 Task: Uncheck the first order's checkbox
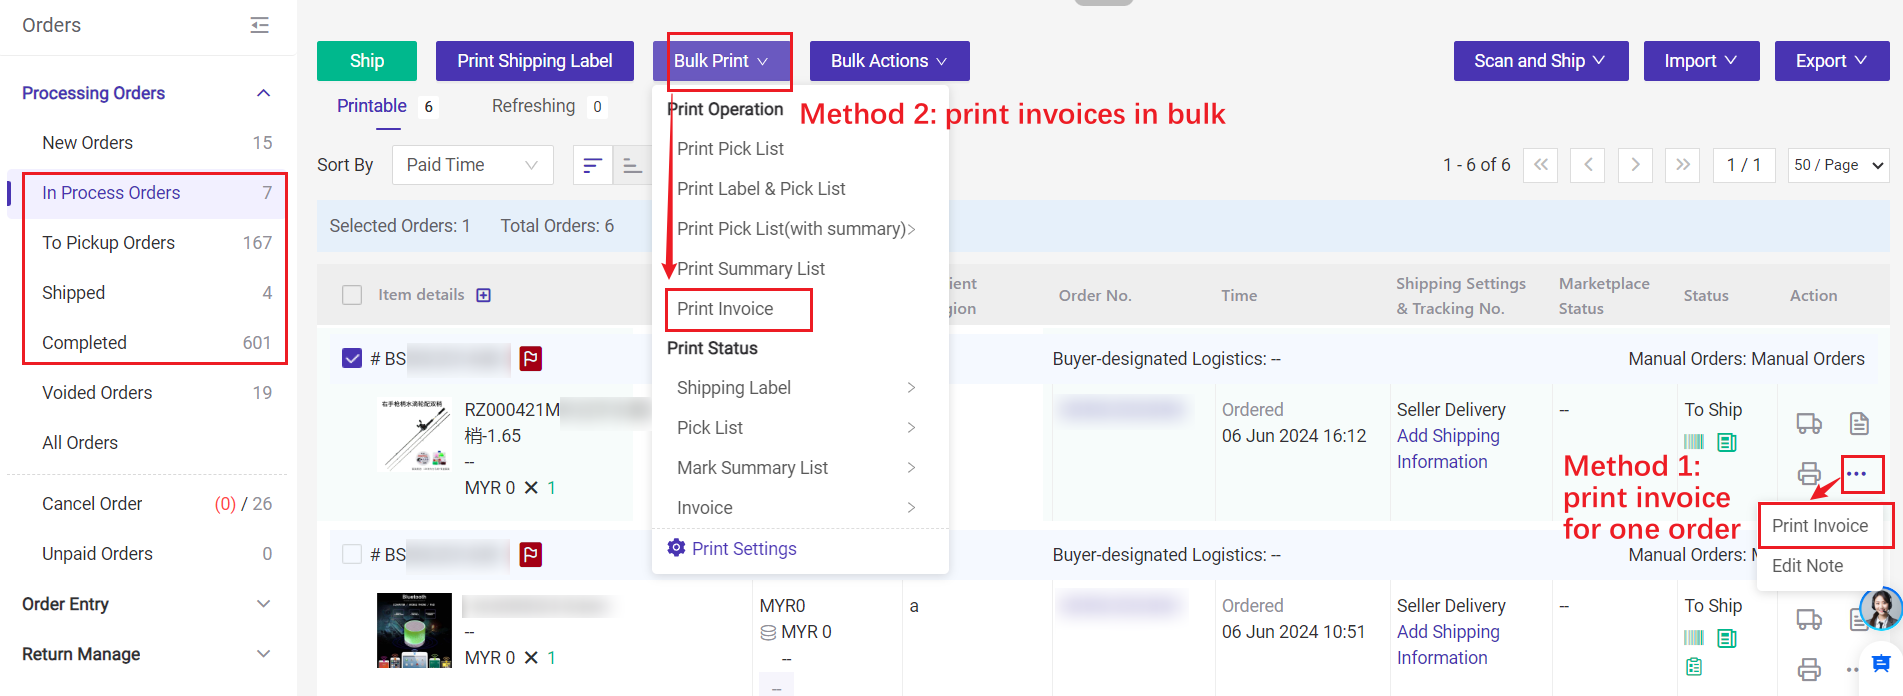click(x=352, y=358)
